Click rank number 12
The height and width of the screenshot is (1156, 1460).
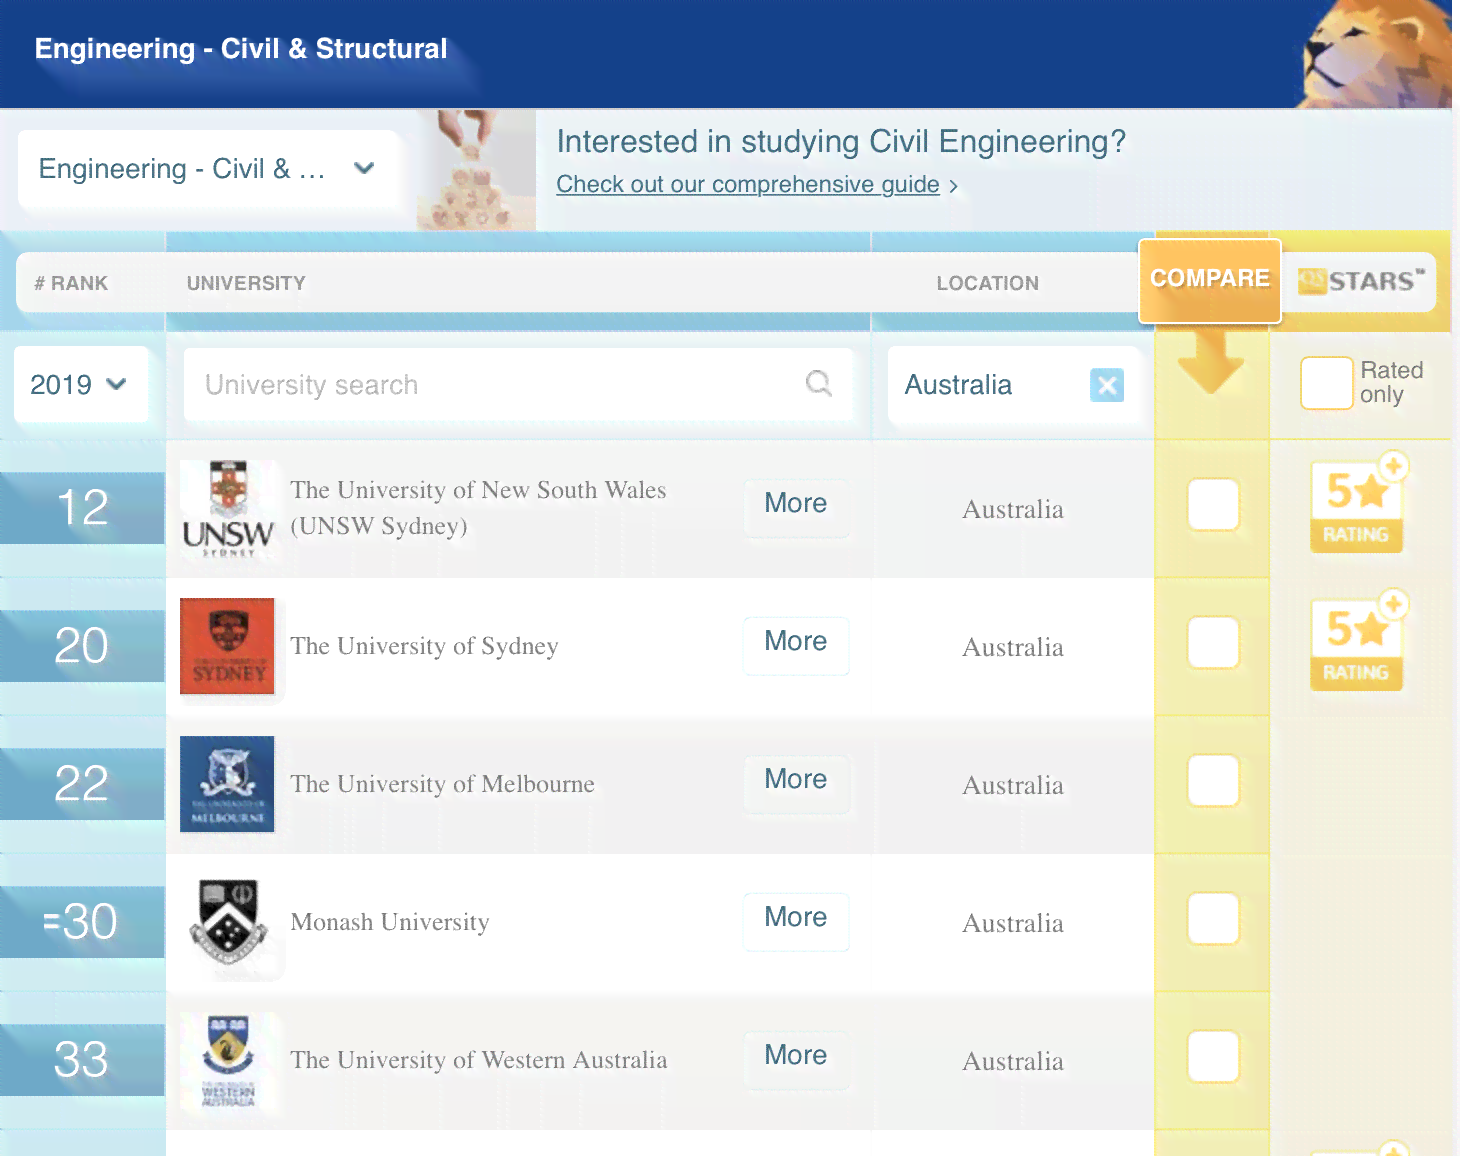coord(82,508)
